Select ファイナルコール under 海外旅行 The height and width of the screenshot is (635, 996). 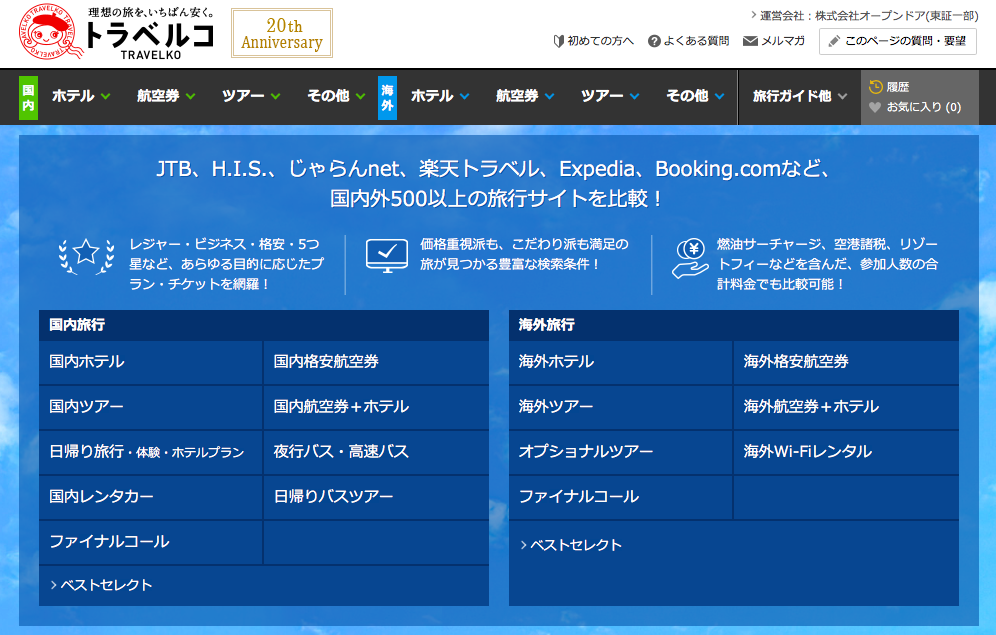pyautogui.click(x=621, y=497)
